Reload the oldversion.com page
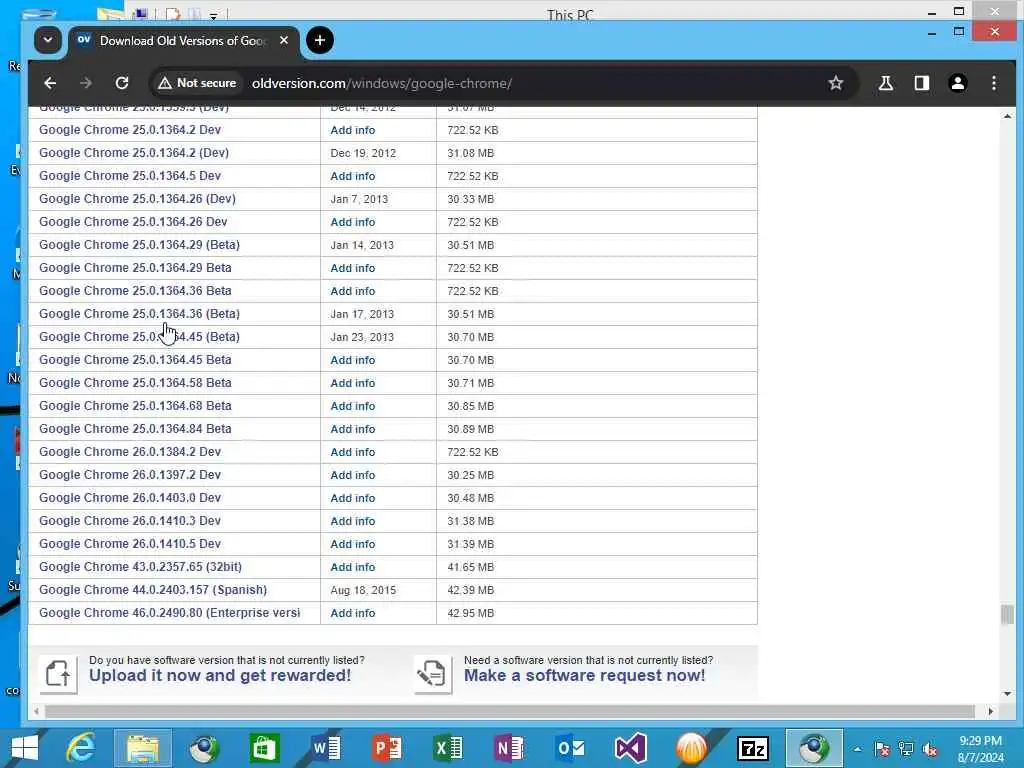Viewport: 1024px width, 768px height. (122, 84)
